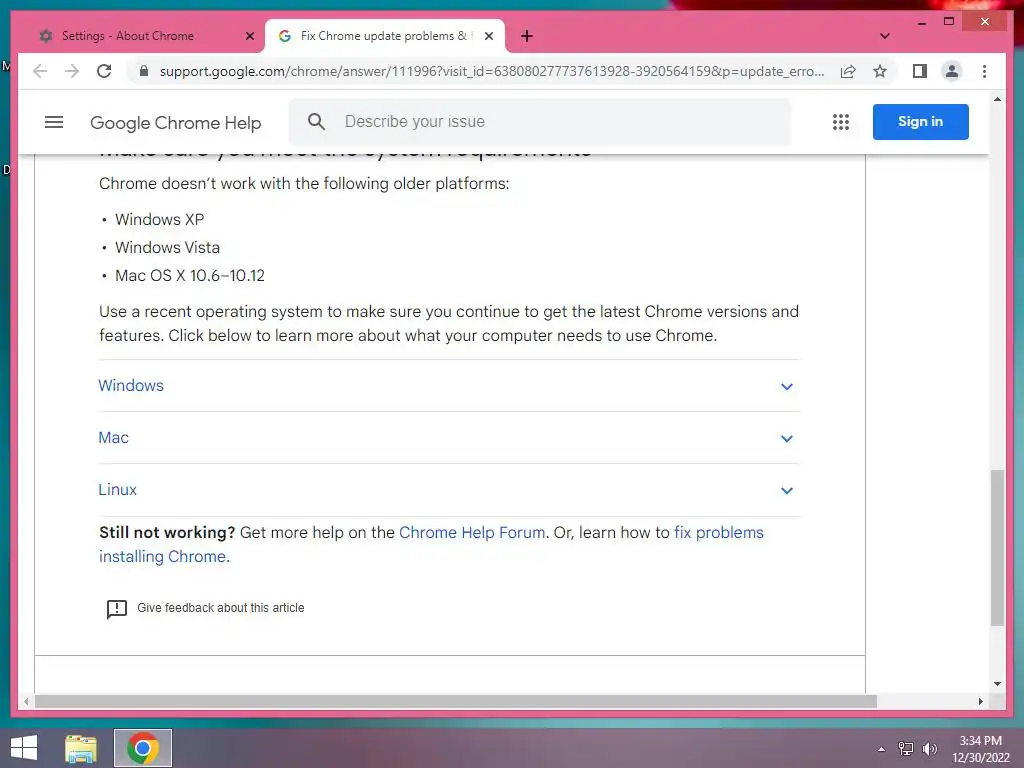The width and height of the screenshot is (1024, 768).
Task: Click the search magnifier icon
Action: (316, 121)
